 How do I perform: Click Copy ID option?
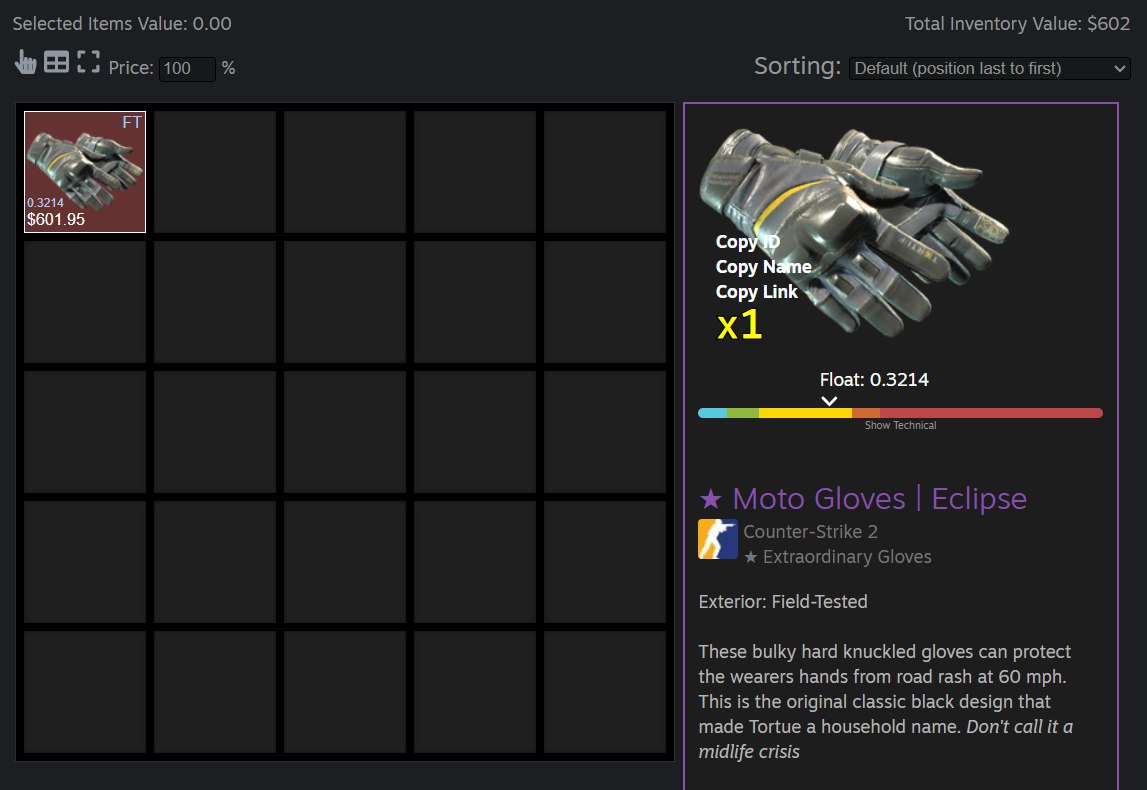[747, 242]
